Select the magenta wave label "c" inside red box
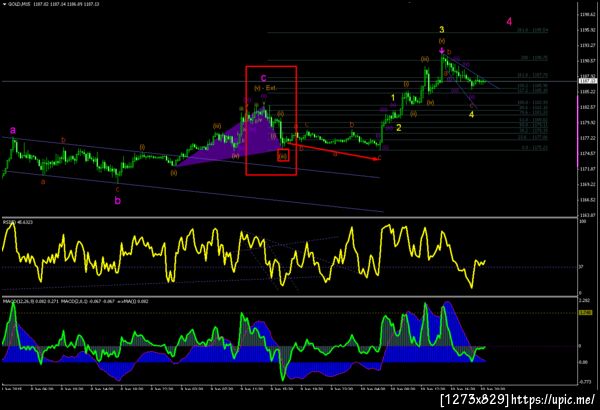The width and height of the screenshot is (600, 410). tap(263, 78)
